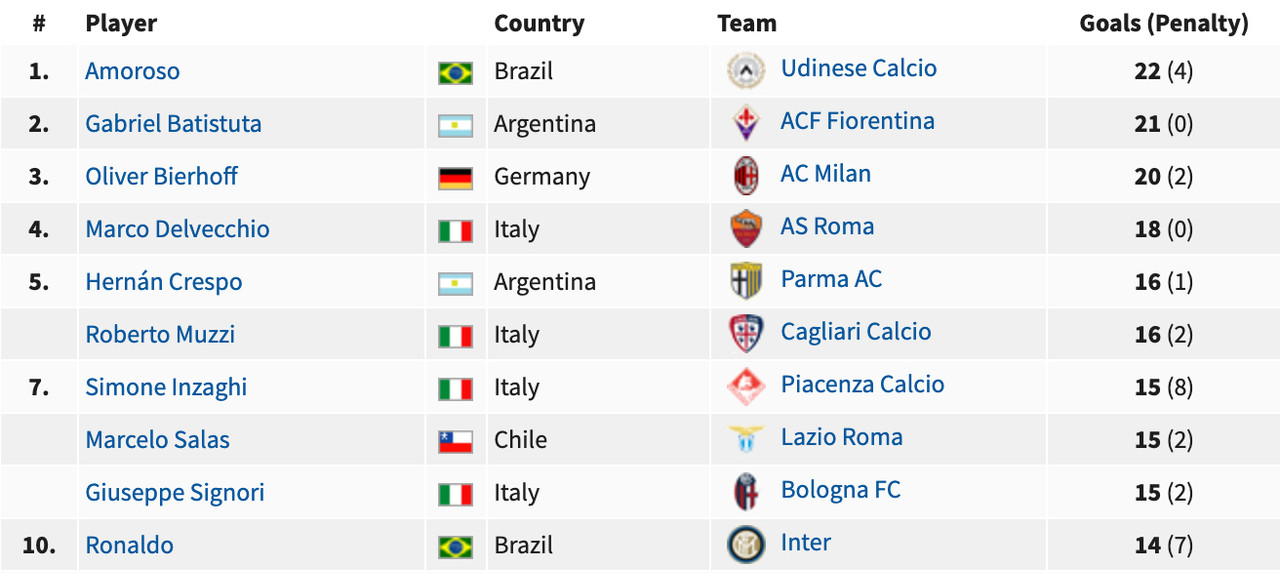Click the Ronaldo player link
Screen dimensions: 1280x573
129,545
